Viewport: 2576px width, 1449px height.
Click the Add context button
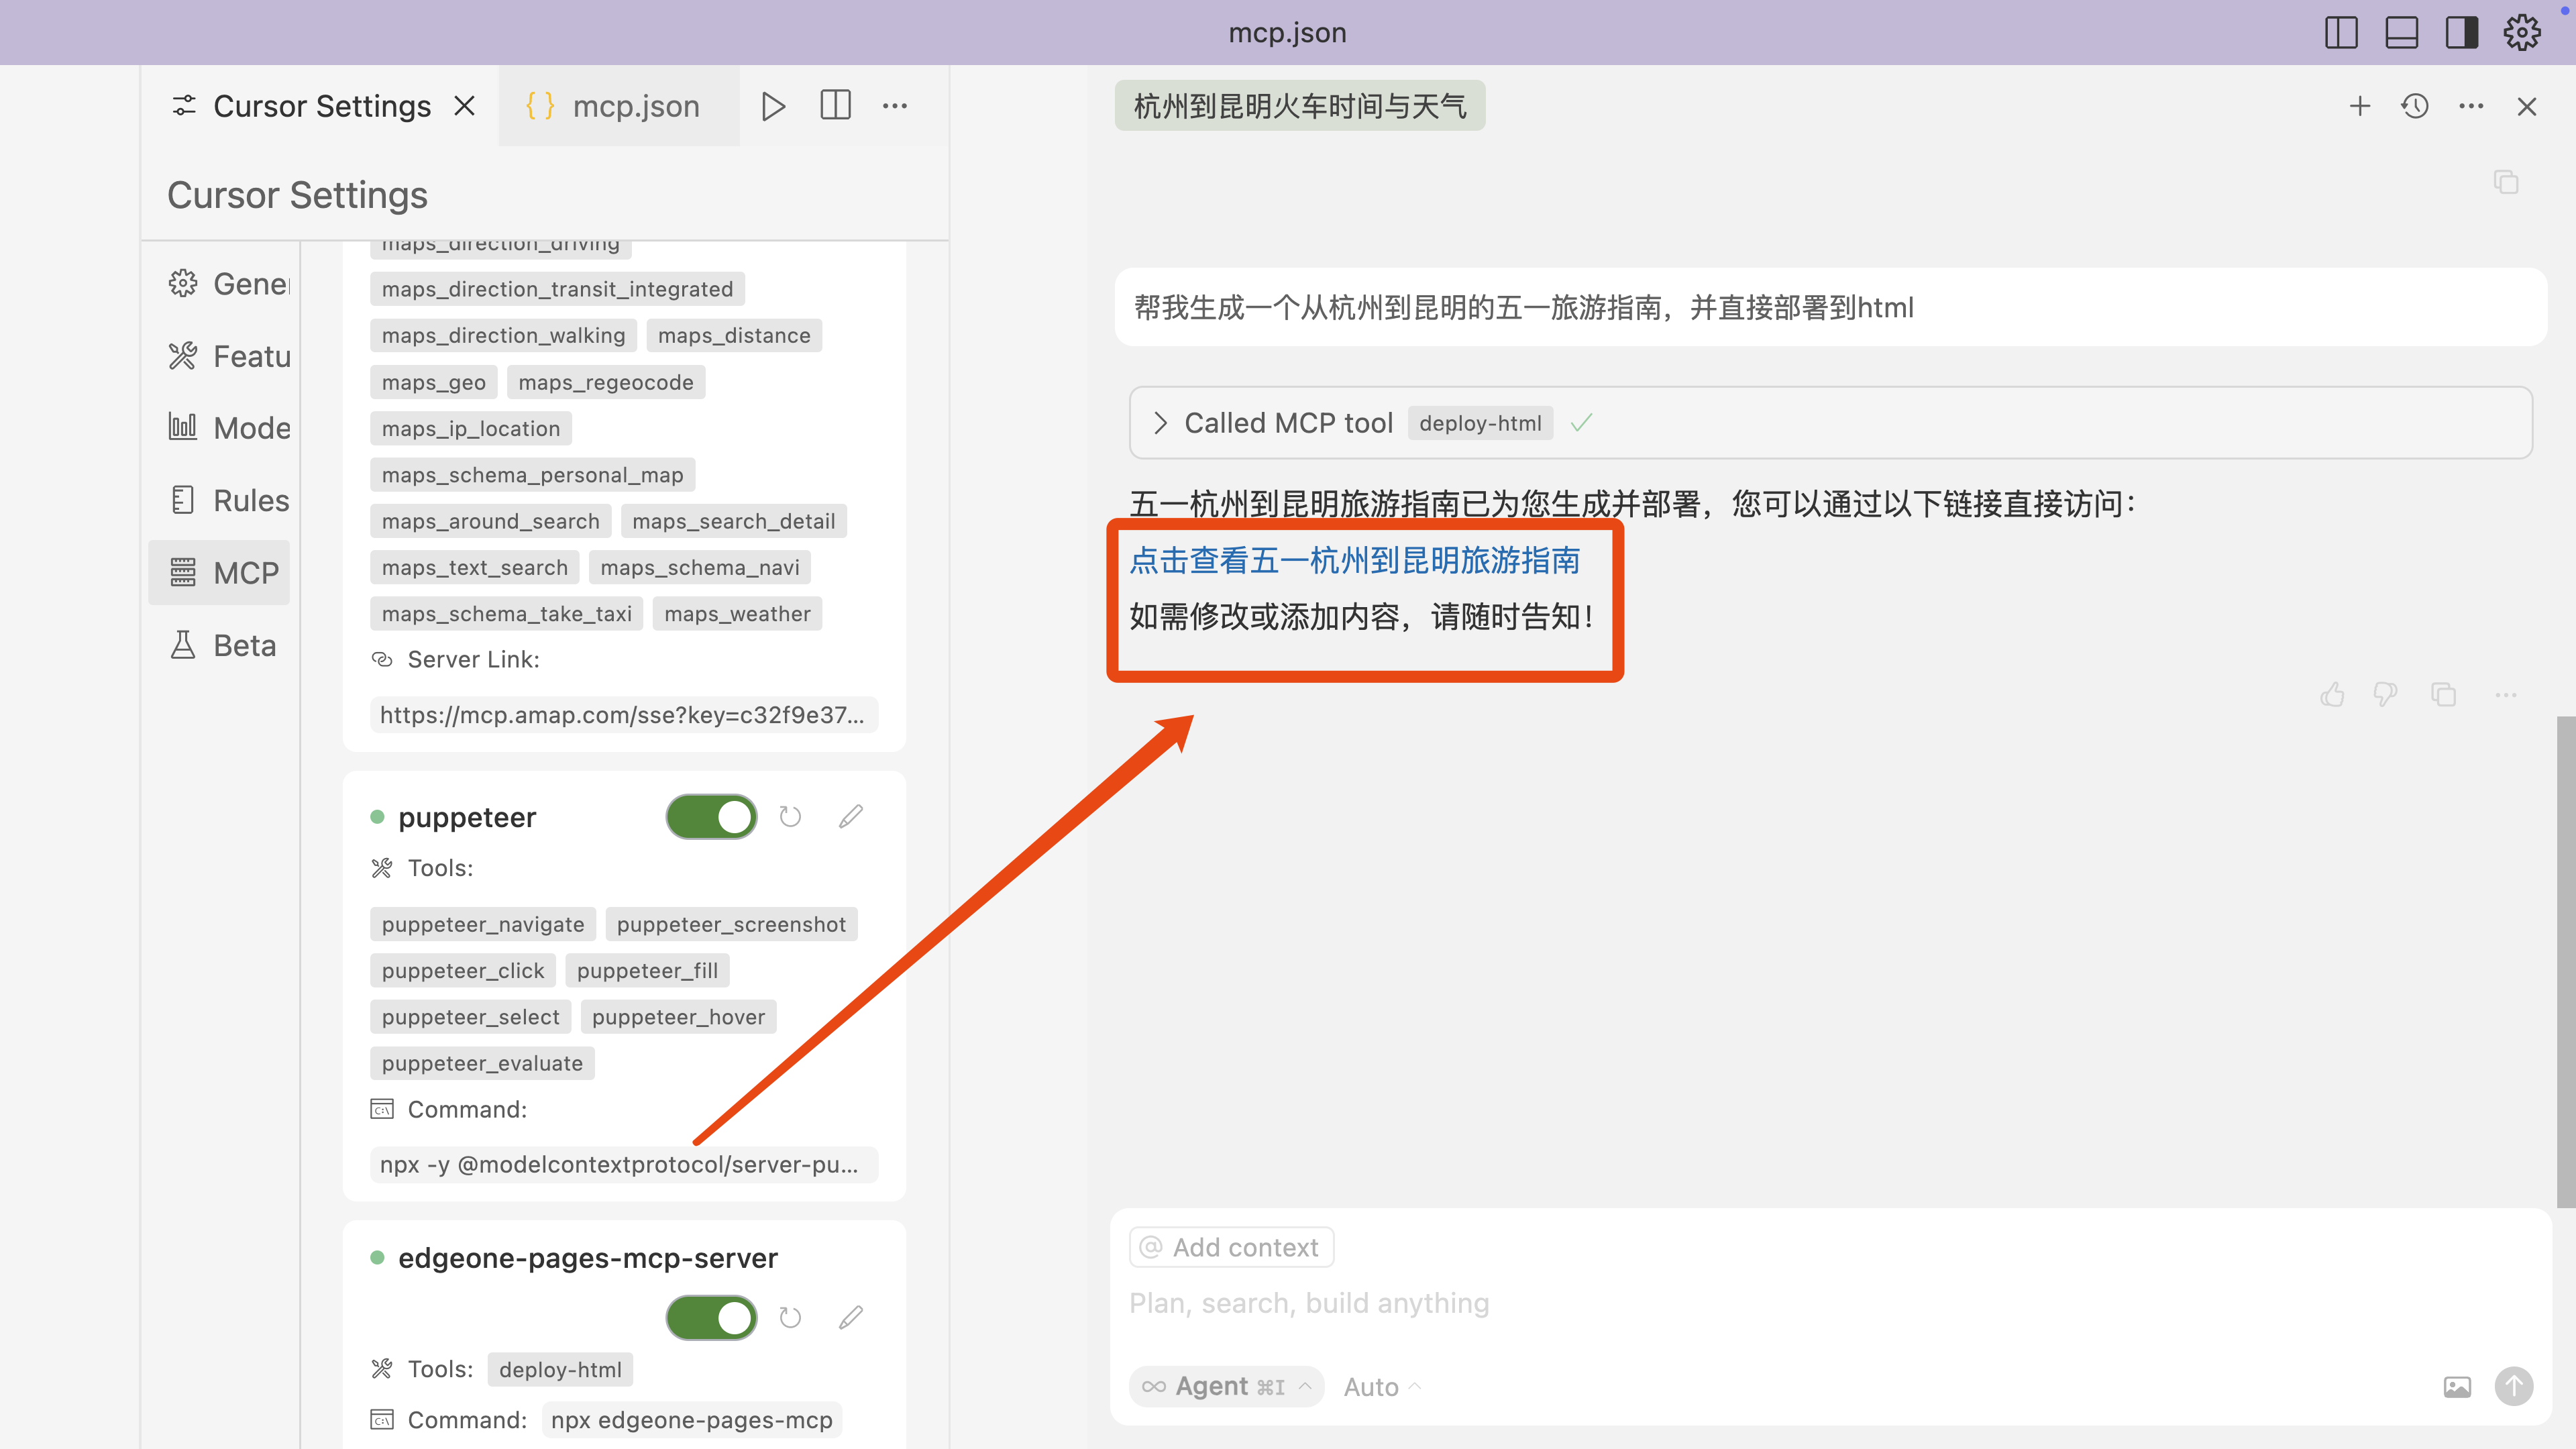(x=1231, y=1247)
